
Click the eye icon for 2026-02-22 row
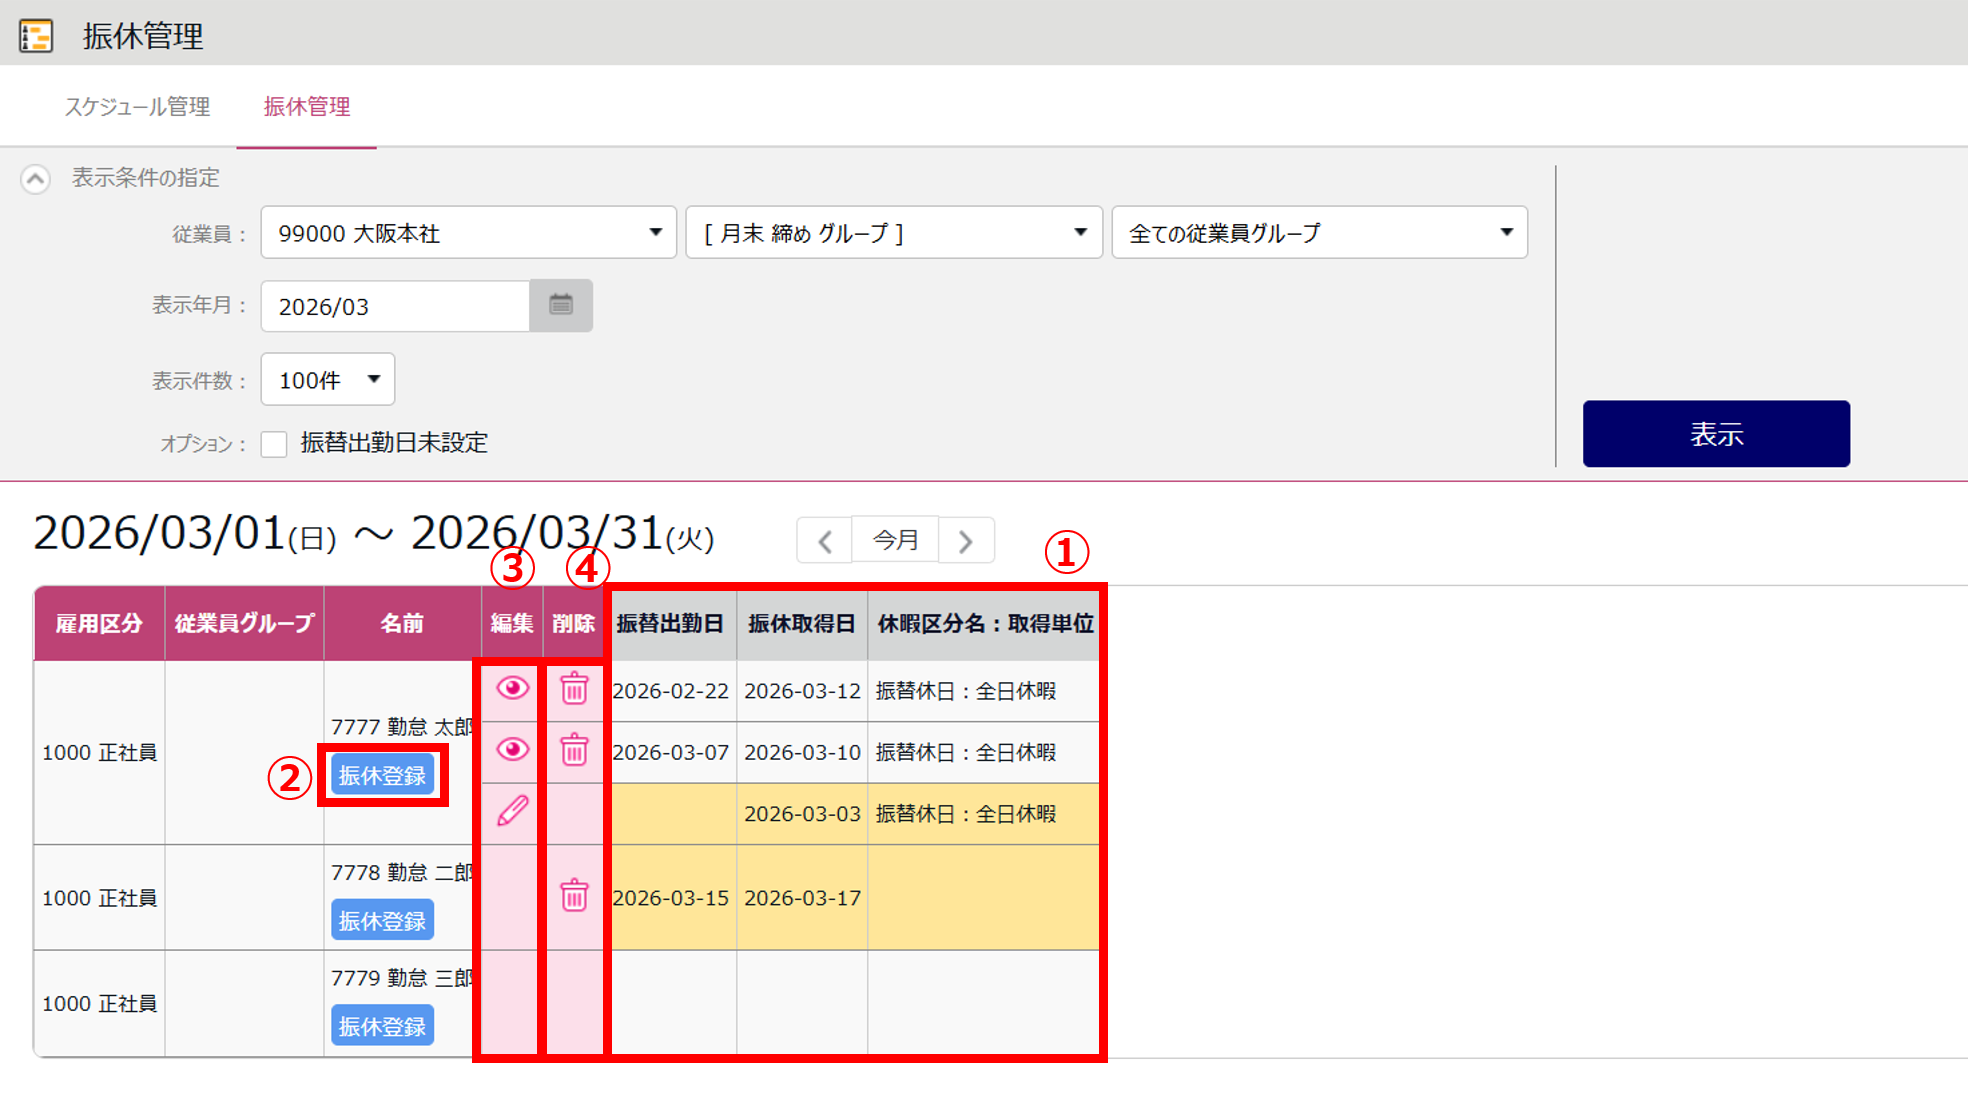tap(512, 689)
